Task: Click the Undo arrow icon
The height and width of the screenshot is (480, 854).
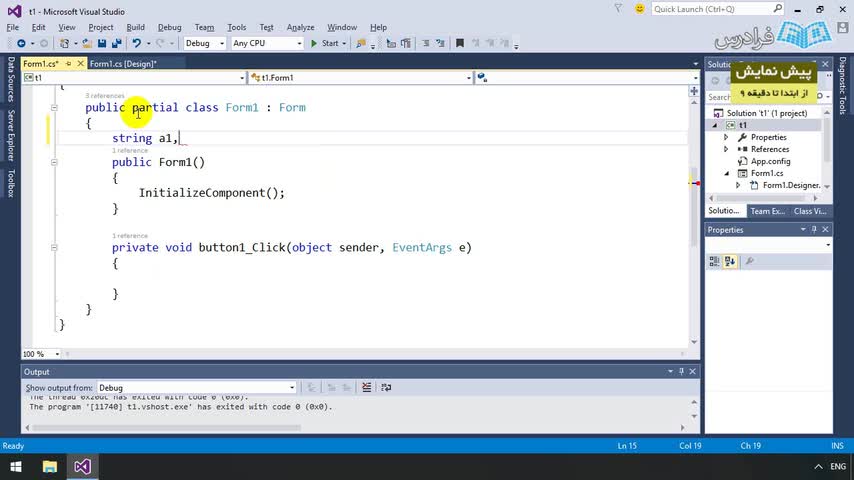Action: (136, 43)
